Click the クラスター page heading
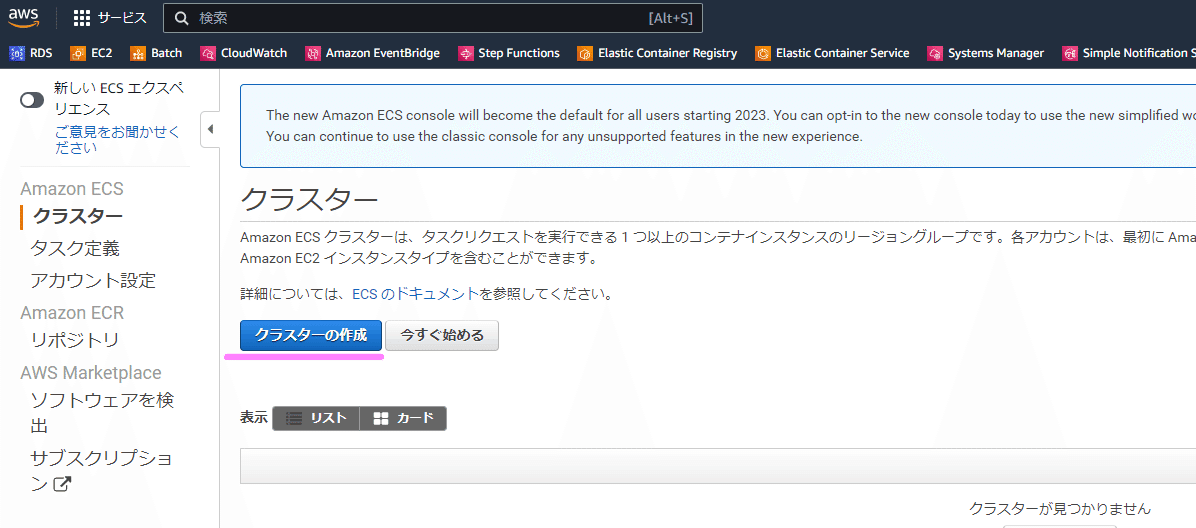Image resolution: width=1196 pixels, height=528 pixels. (x=309, y=200)
